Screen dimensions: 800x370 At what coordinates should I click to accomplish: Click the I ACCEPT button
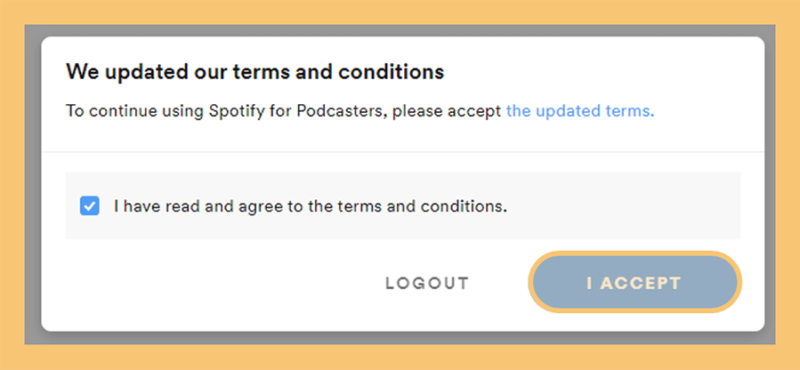pyautogui.click(x=634, y=282)
